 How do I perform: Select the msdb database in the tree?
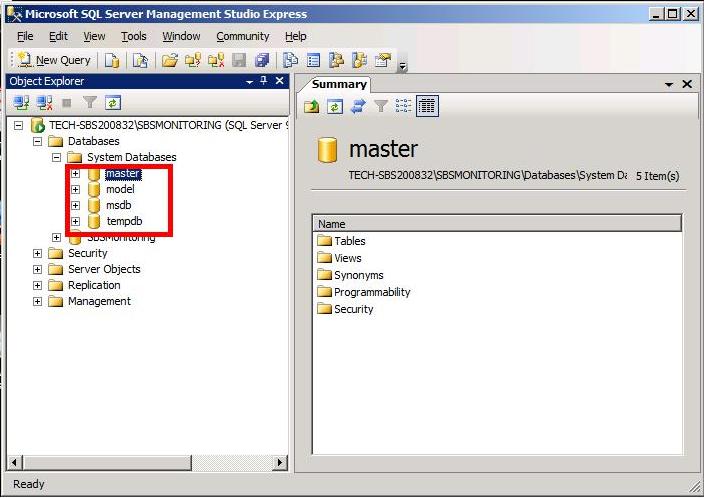pyautogui.click(x=119, y=206)
